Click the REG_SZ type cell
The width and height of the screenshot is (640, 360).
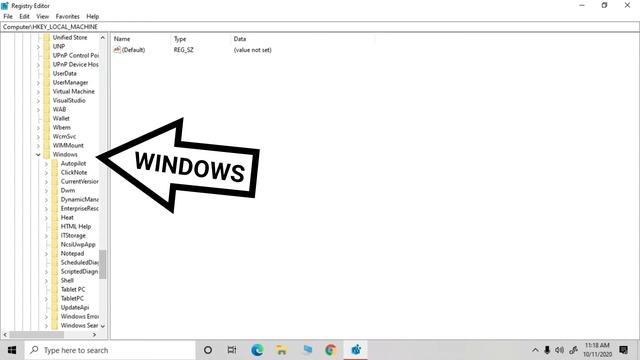pos(184,50)
